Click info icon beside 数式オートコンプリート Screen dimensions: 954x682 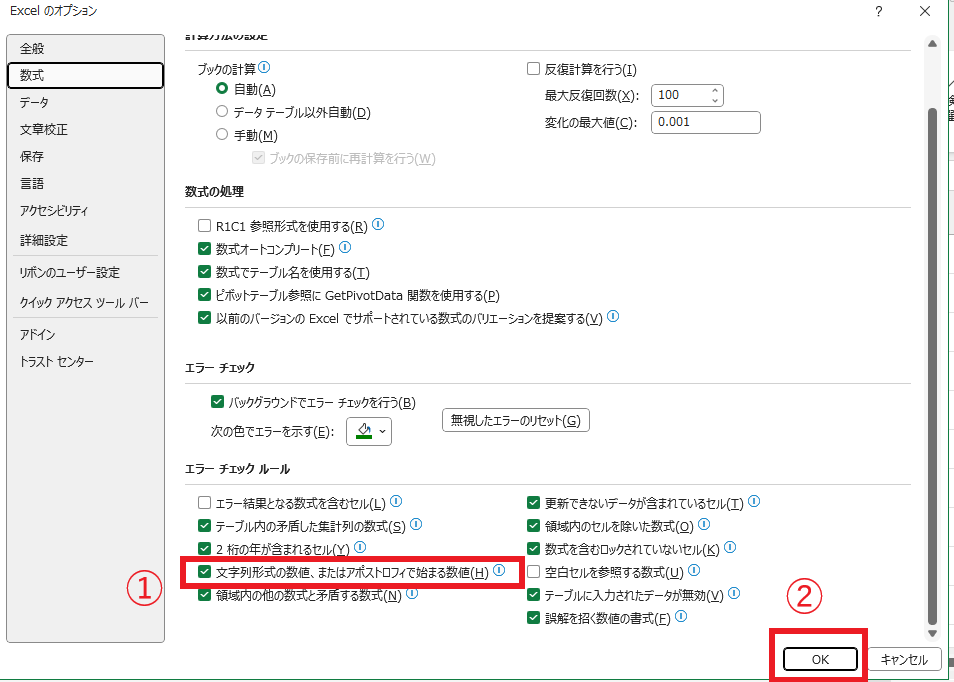345,248
